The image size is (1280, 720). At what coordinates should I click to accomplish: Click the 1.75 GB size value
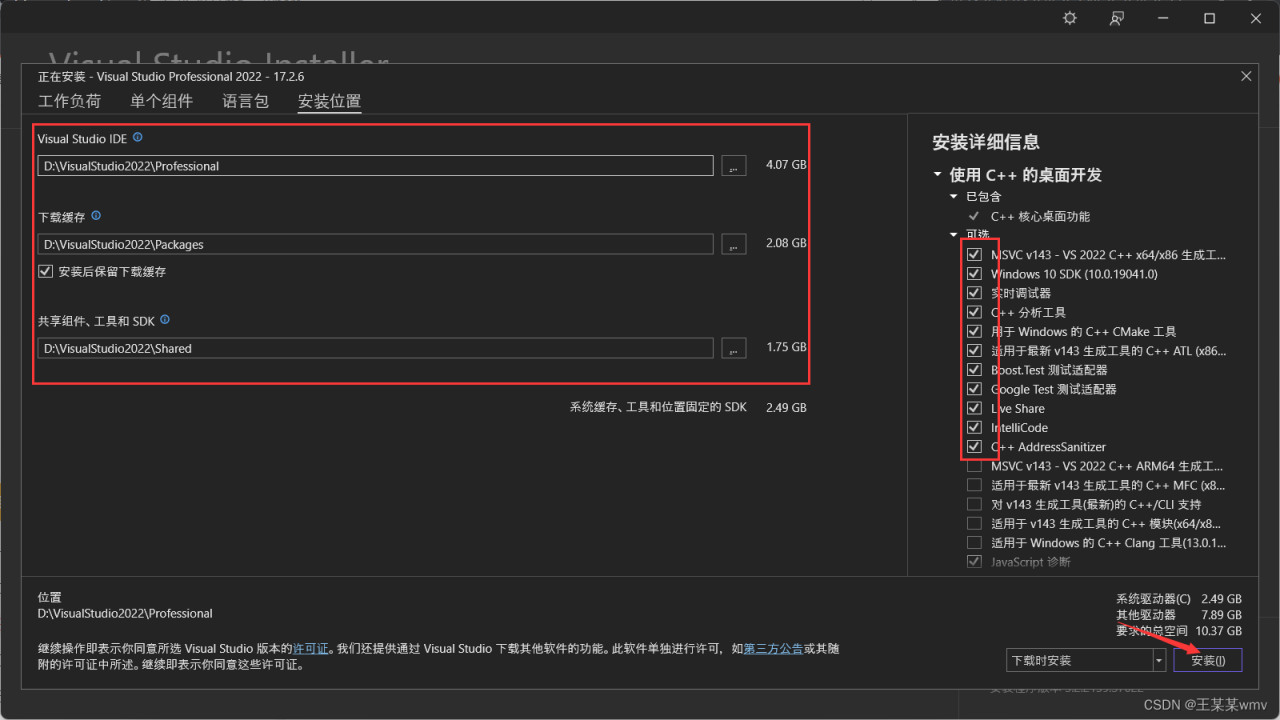coord(786,347)
